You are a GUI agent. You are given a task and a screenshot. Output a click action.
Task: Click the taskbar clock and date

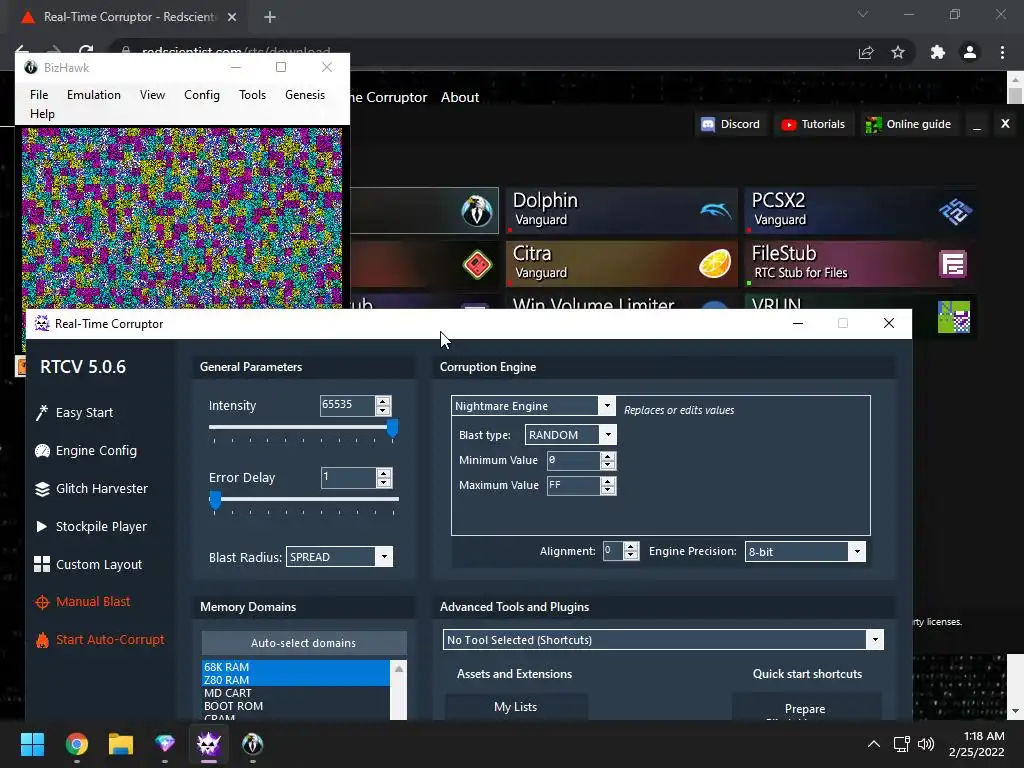977,744
